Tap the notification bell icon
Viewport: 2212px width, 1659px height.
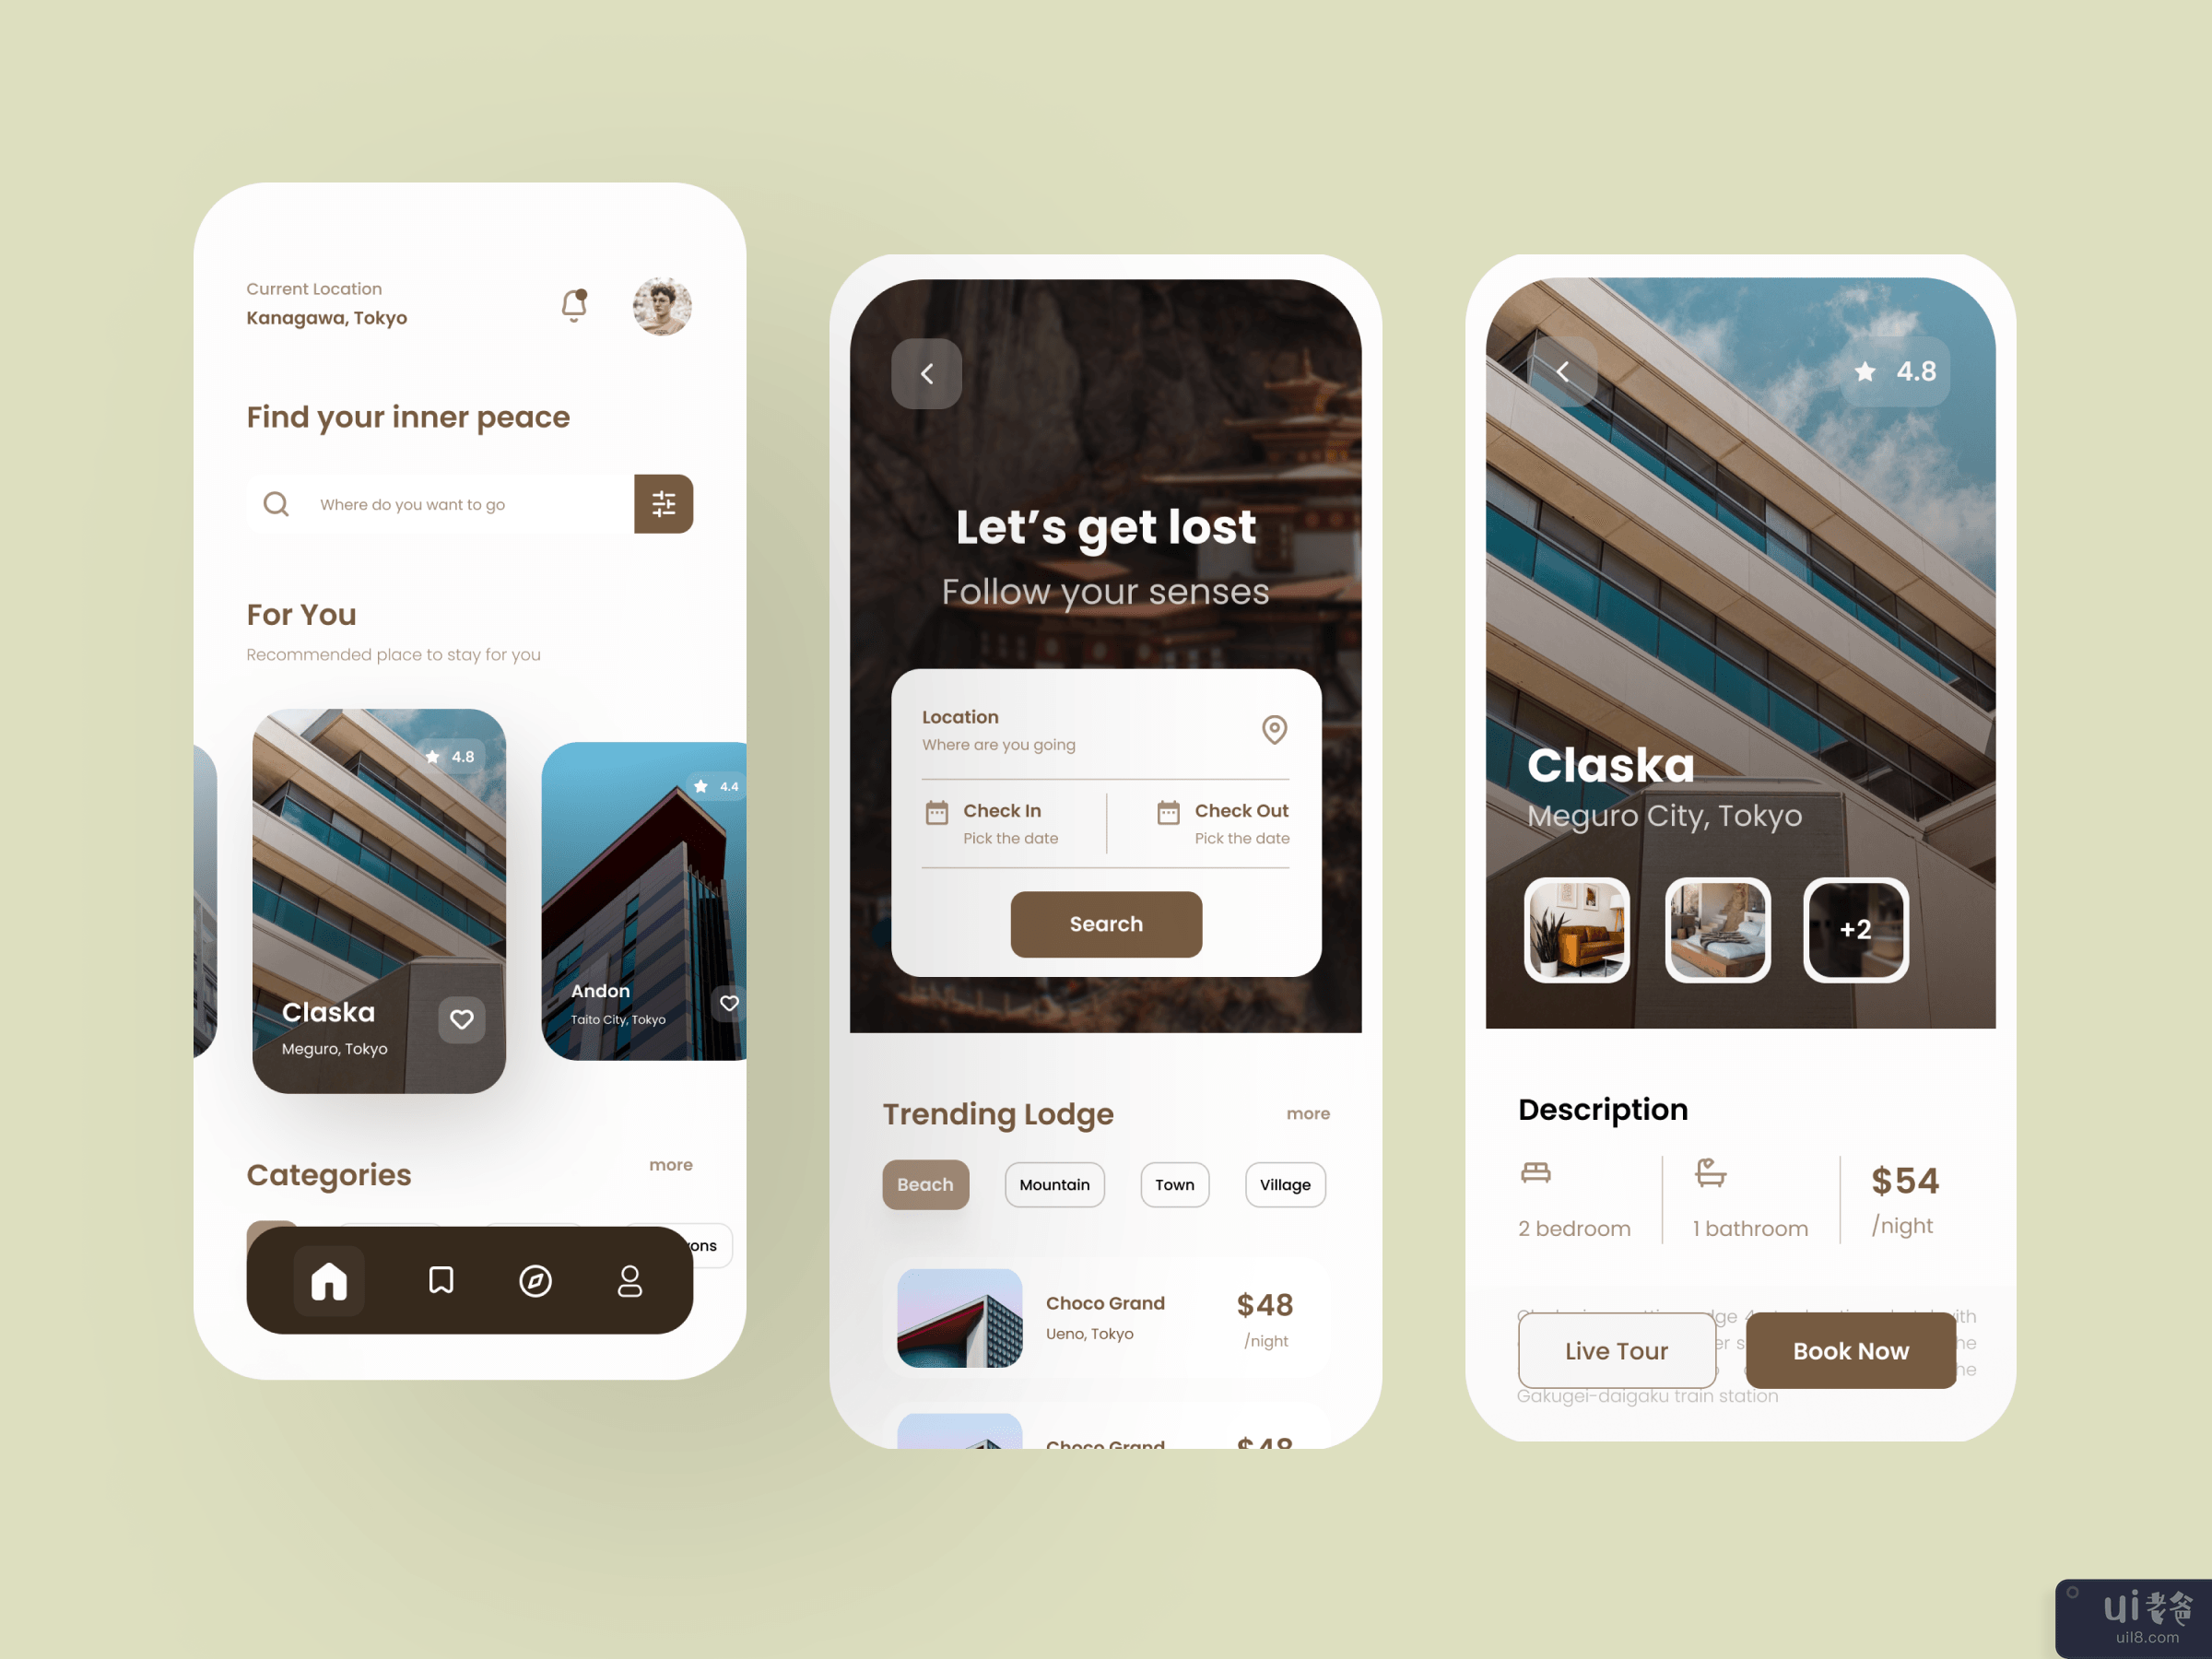pyautogui.click(x=575, y=305)
